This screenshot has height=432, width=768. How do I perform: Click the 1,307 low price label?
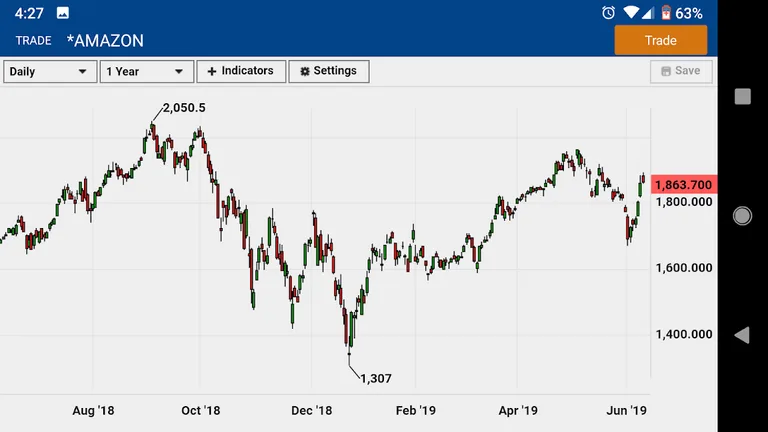(376, 378)
